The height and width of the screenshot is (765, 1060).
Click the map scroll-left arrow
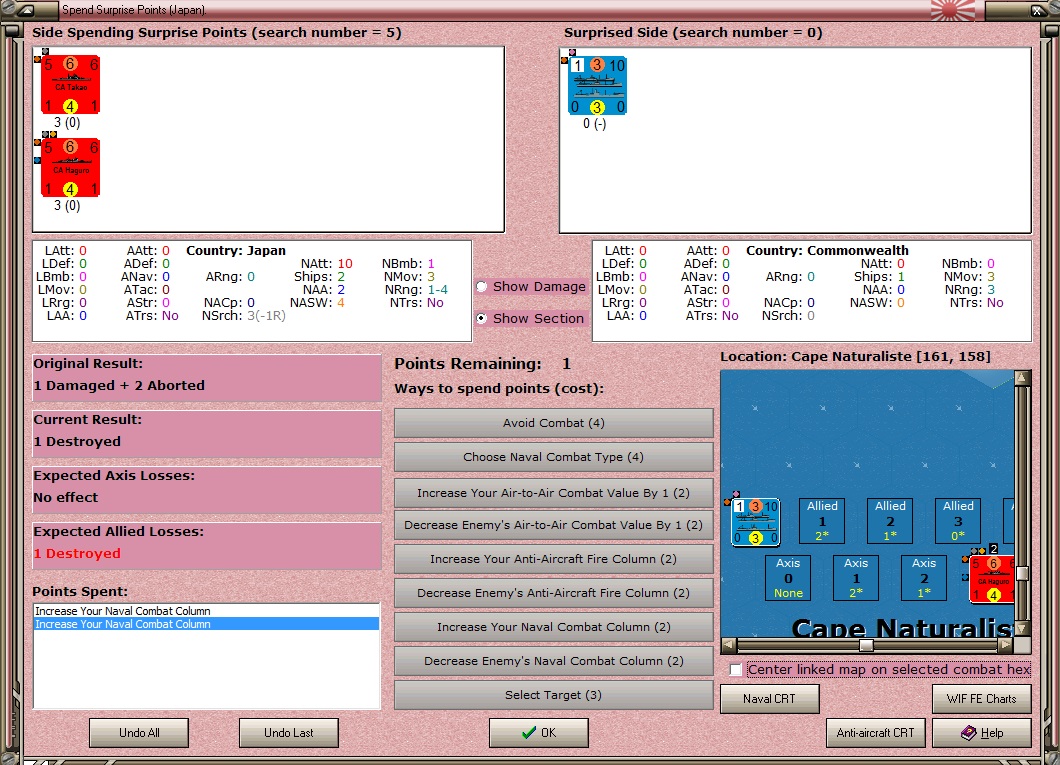[729, 645]
